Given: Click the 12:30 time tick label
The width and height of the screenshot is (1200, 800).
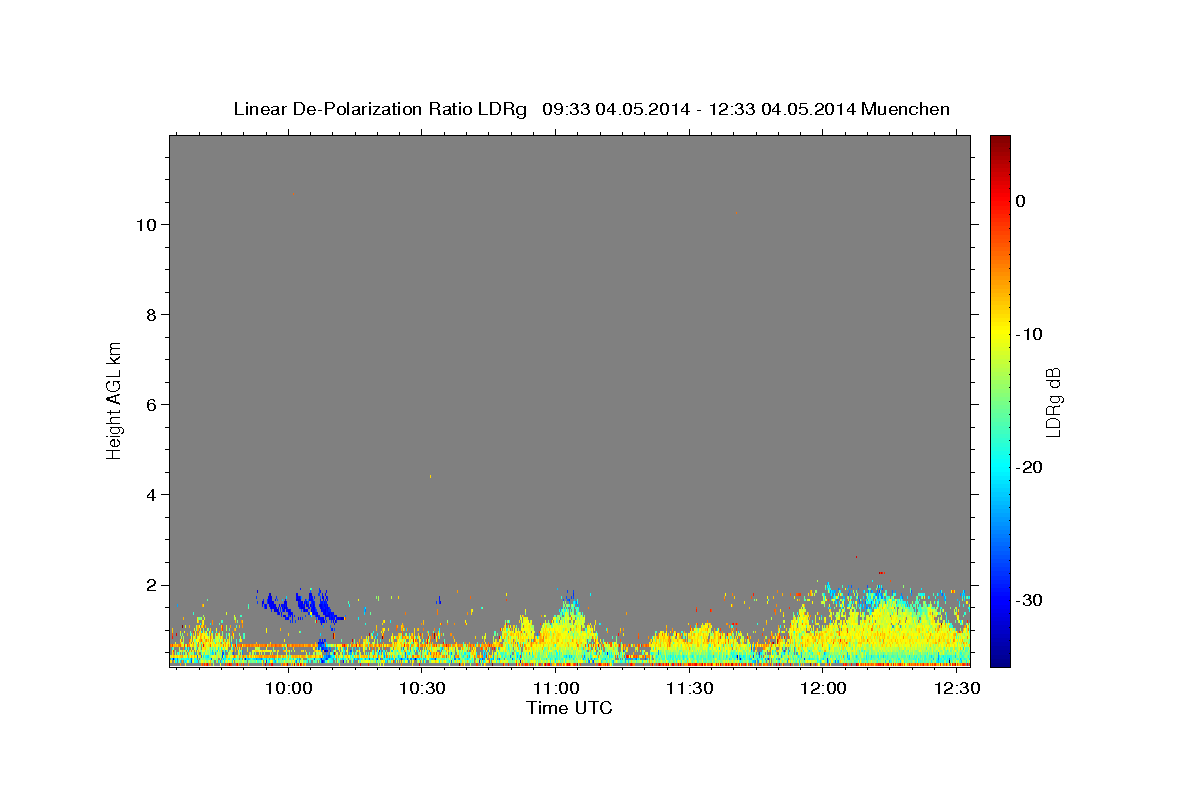Looking at the screenshot, I should pyautogui.click(x=956, y=689).
